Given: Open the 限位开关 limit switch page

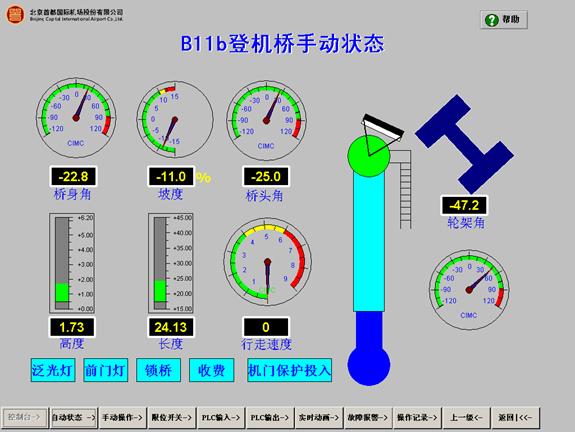Looking at the screenshot, I should (172, 417).
